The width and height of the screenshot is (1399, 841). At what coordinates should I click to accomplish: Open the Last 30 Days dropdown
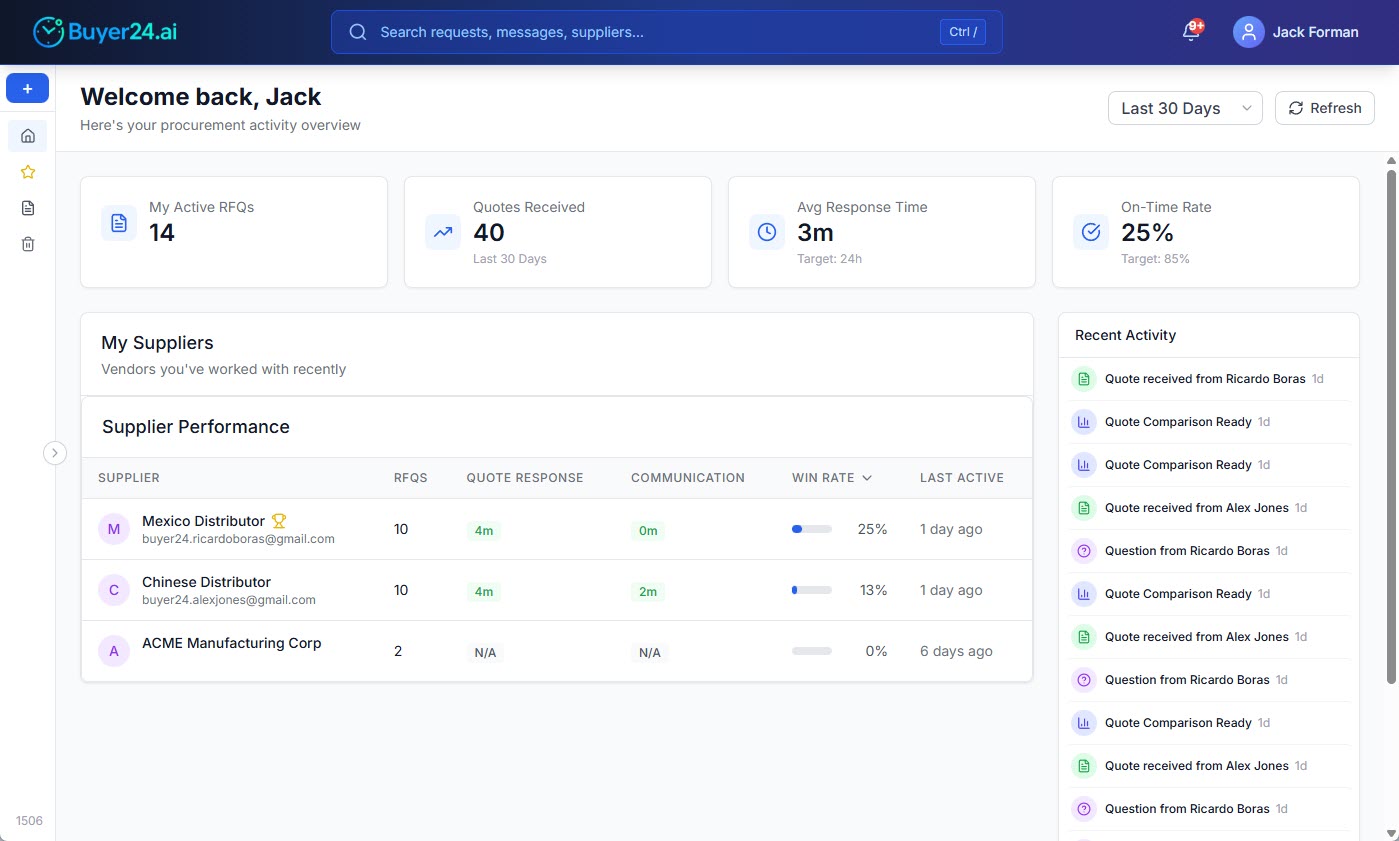[1184, 107]
